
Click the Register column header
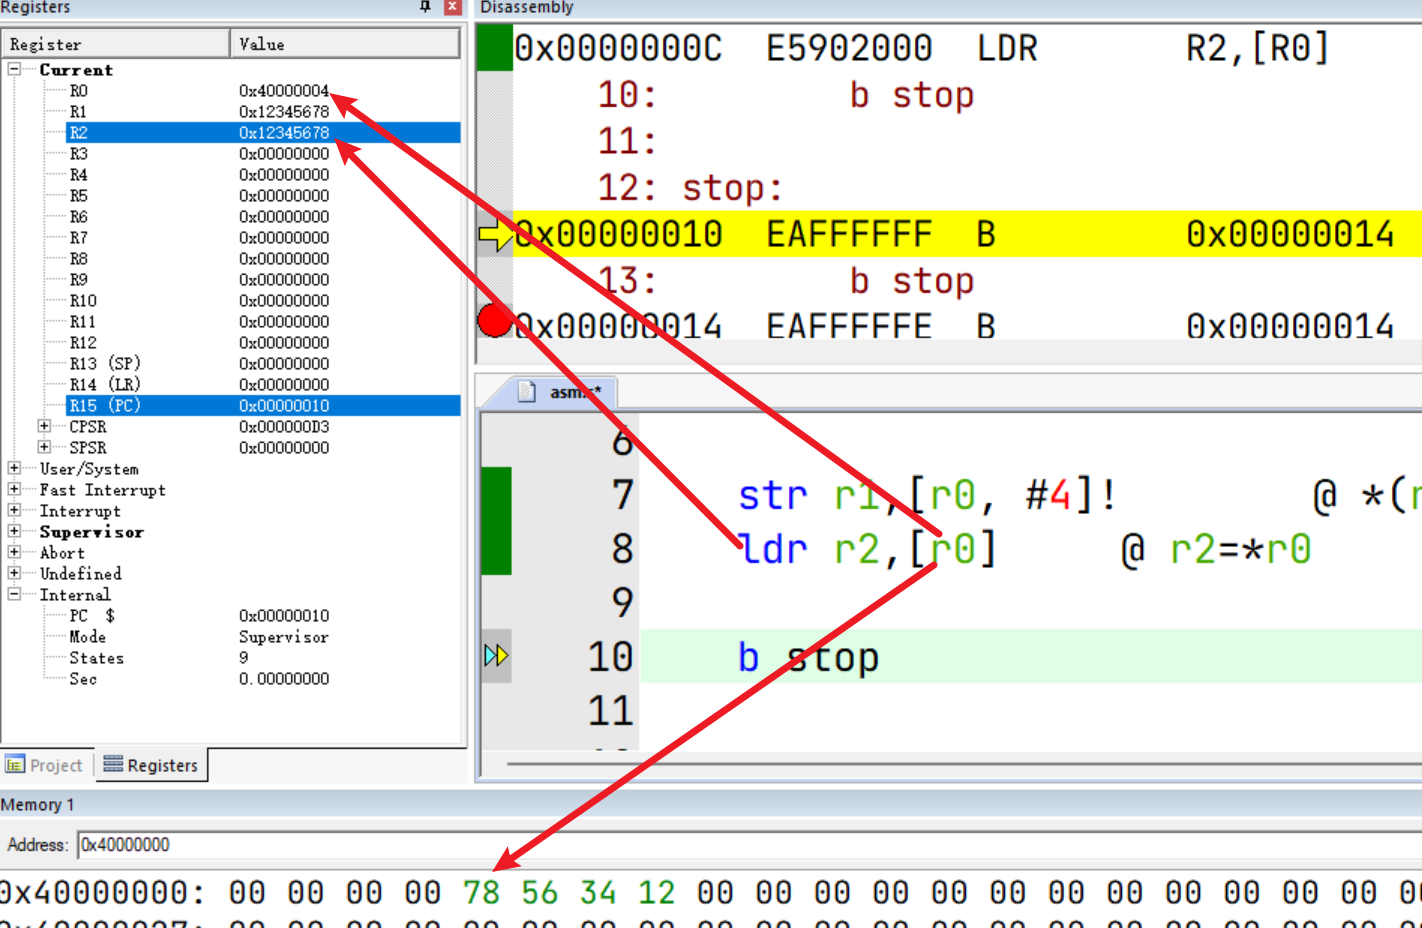[116, 44]
